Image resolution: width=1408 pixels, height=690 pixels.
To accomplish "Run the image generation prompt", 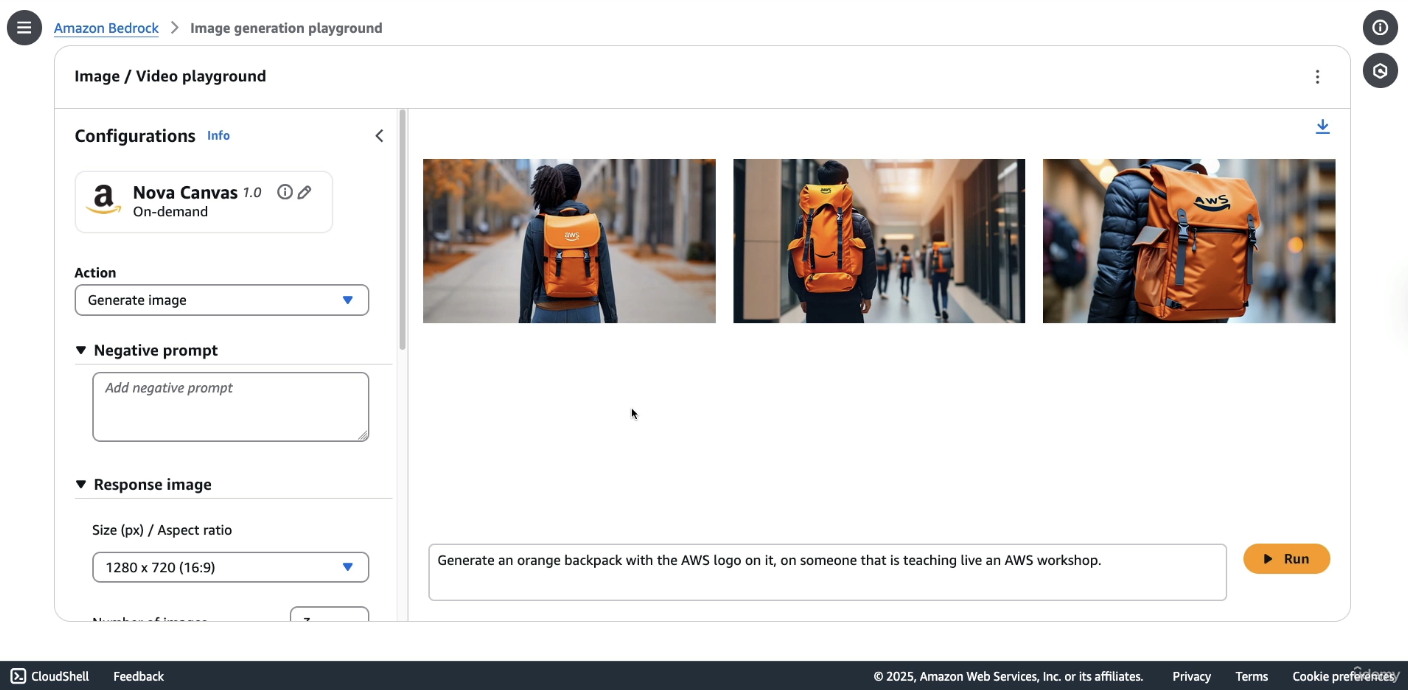I will [x=1286, y=559].
